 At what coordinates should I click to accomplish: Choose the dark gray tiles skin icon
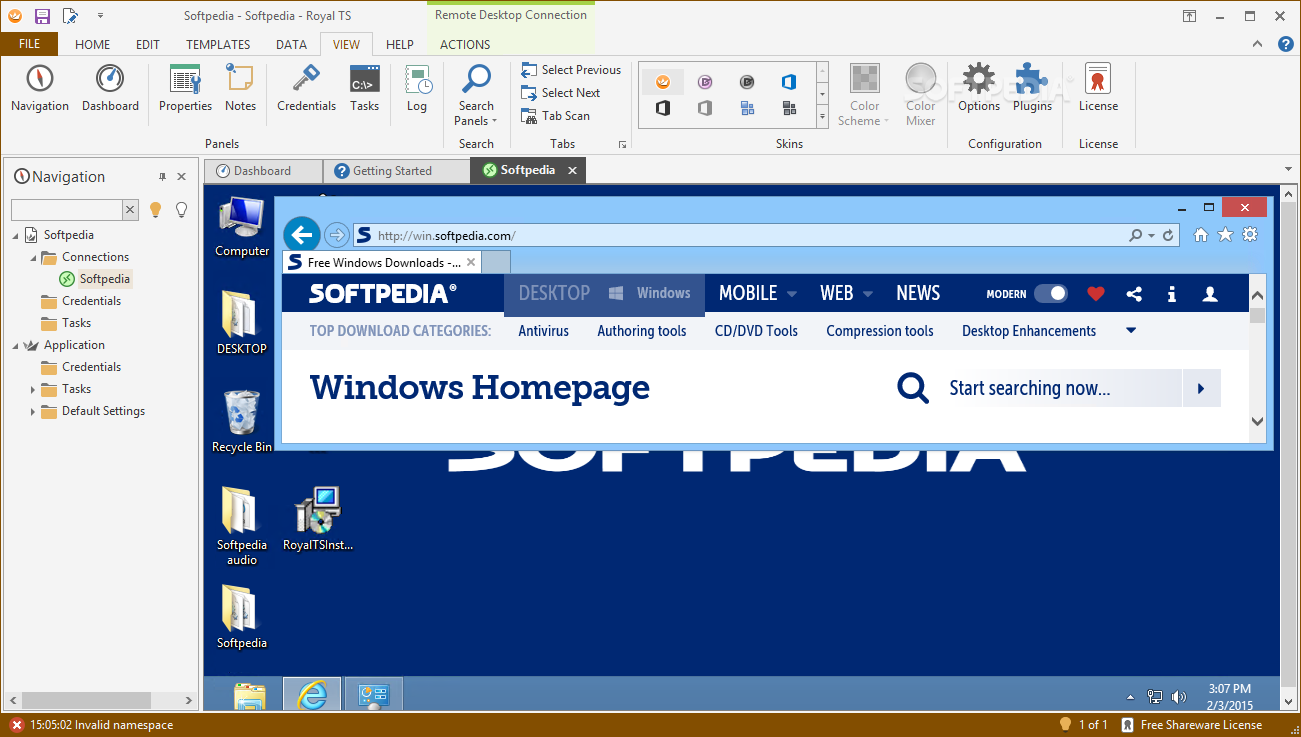(789, 108)
